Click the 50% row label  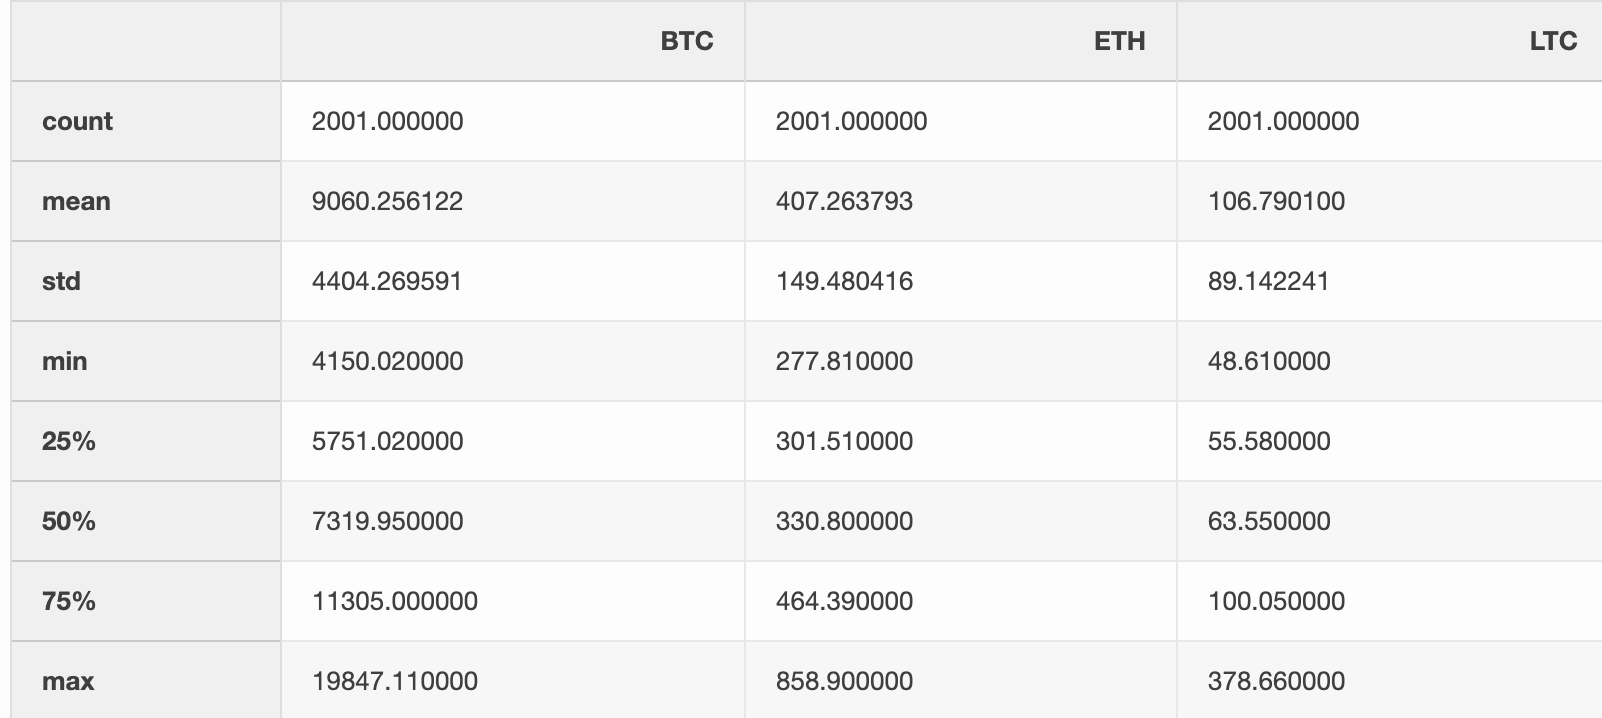[x=68, y=521]
